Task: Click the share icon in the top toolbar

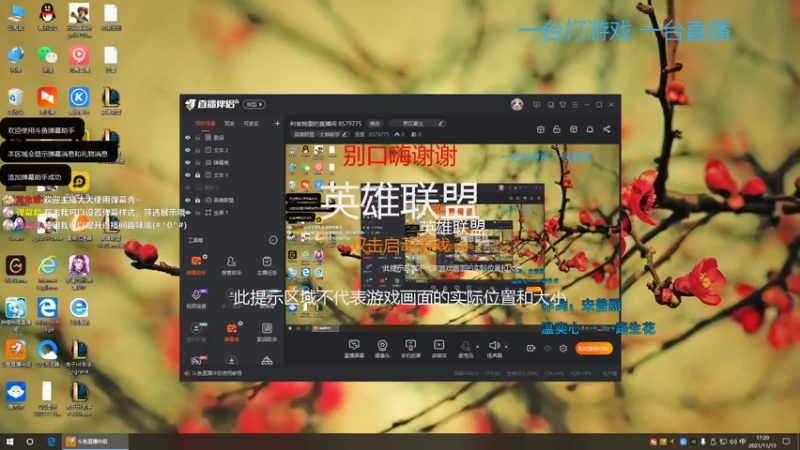Action: 607,130
